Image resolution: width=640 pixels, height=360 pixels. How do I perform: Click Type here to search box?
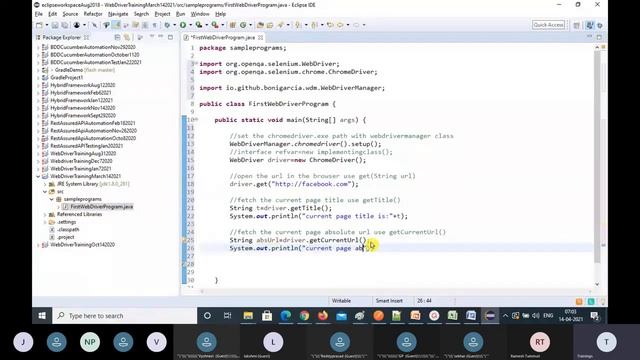(x=124, y=316)
